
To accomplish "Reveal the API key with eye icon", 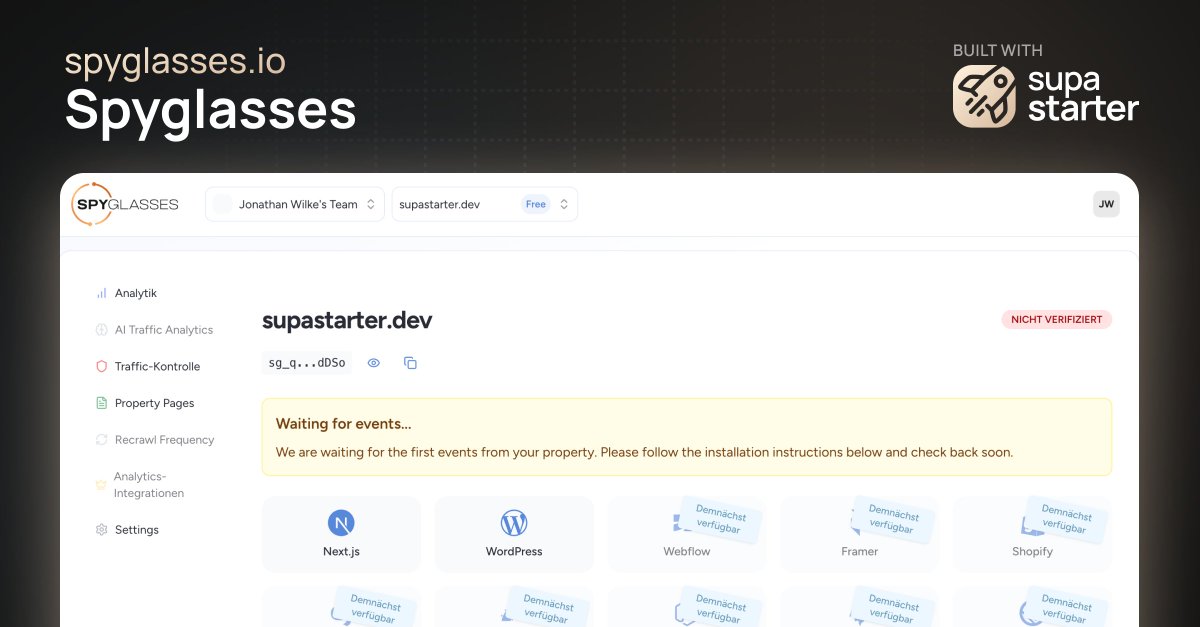I will click(374, 363).
